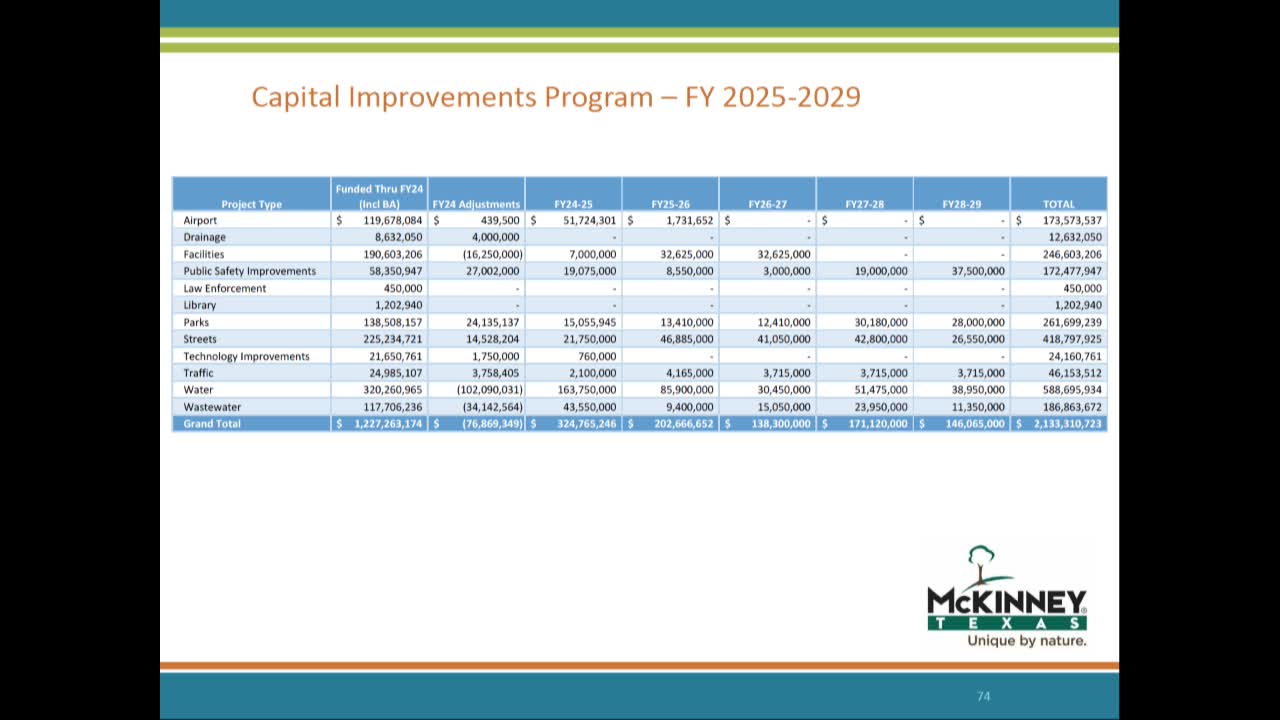Click Water total 588,695,934
Screen dimensions: 1280x720
tap(1072, 390)
